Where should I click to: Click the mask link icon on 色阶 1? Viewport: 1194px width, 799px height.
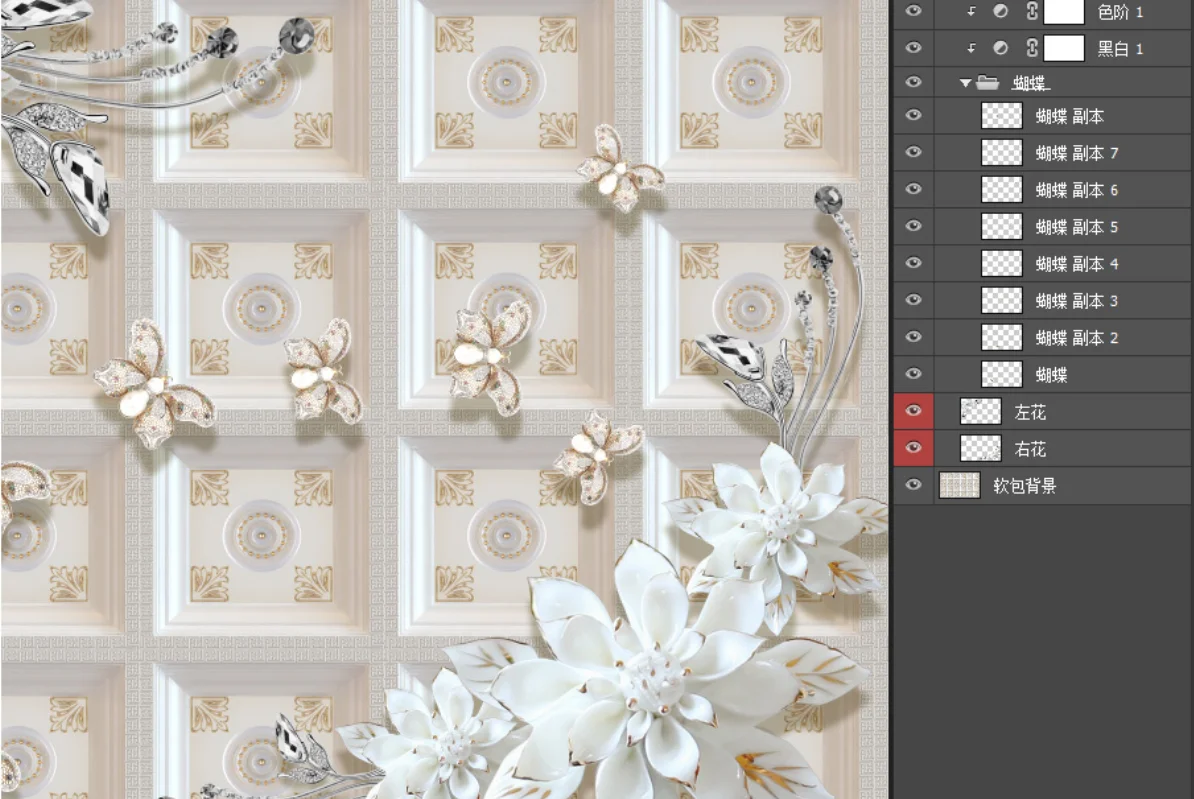[1032, 11]
